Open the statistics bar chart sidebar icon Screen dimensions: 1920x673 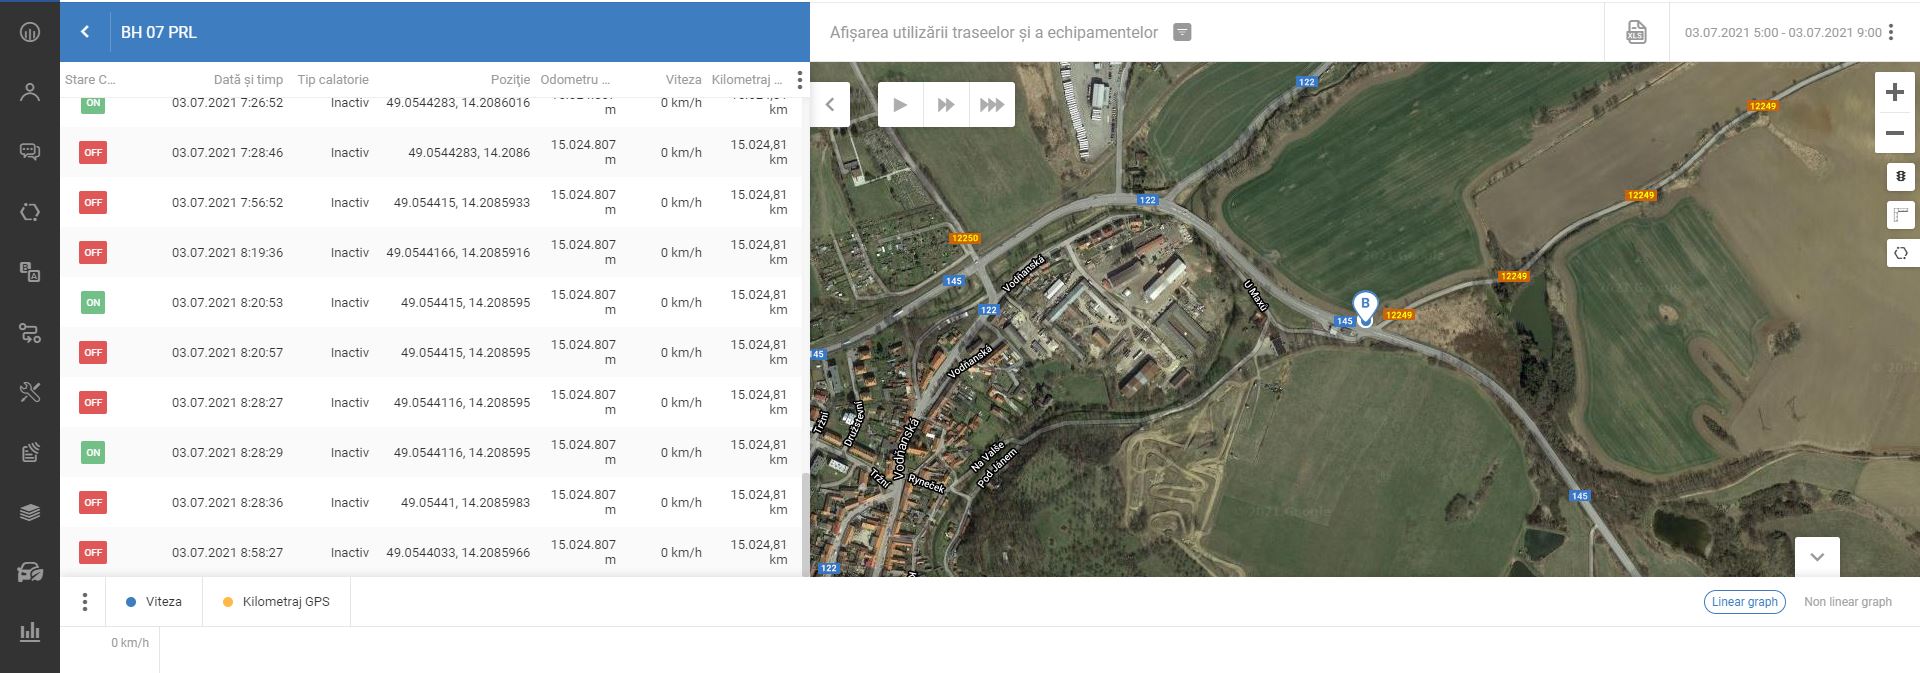click(x=30, y=632)
